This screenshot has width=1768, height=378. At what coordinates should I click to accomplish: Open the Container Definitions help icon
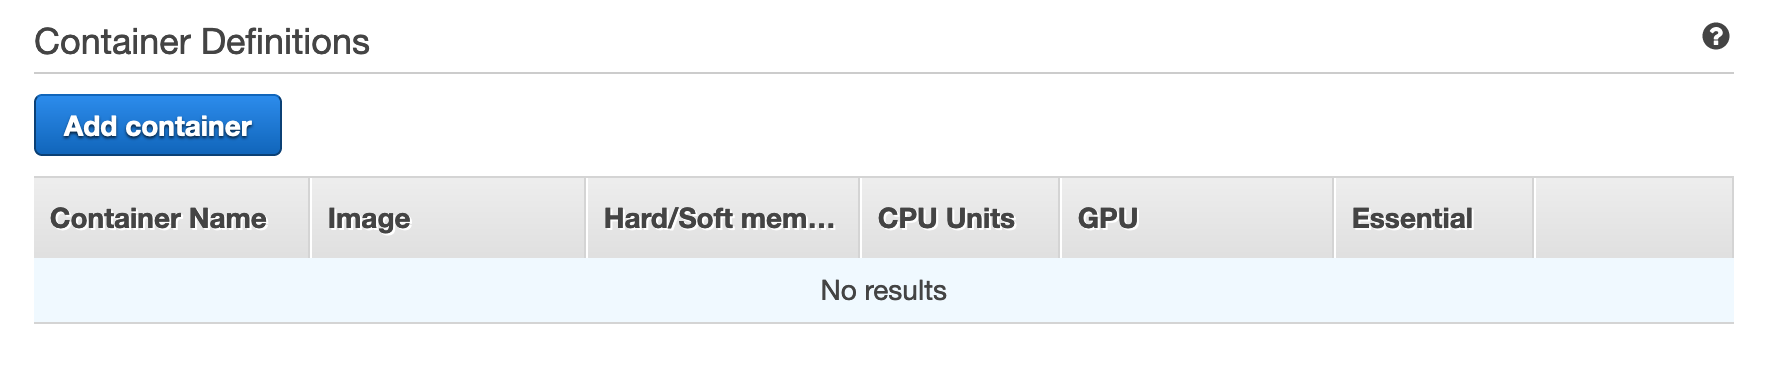(x=1715, y=37)
